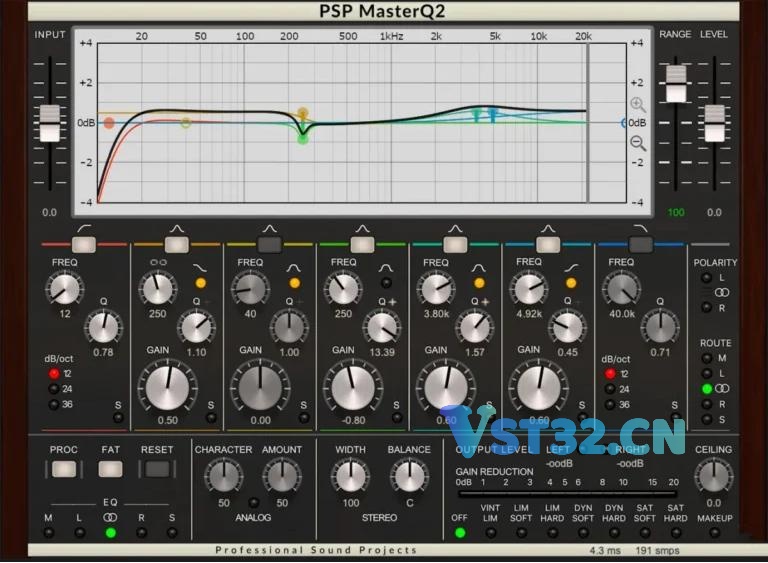
Task: Click the CEILING knob
Action: (x=714, y=476)
